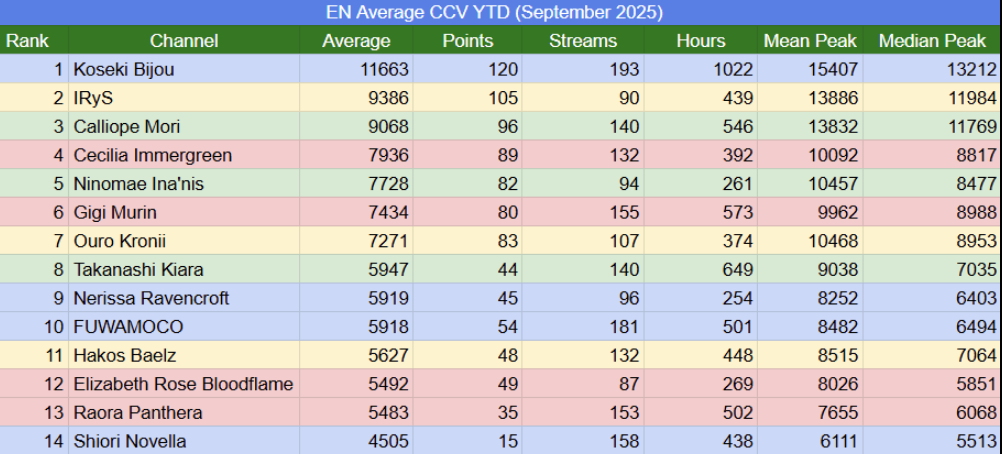
Task: Click the table title 'EN Average CCV YTD'
Action: [494, 13]
